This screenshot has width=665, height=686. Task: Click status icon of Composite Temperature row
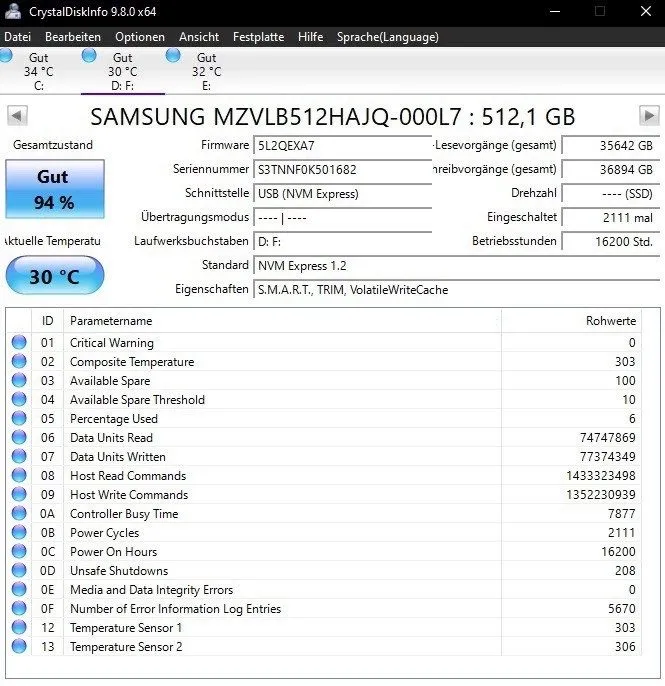tap(19, 361)
